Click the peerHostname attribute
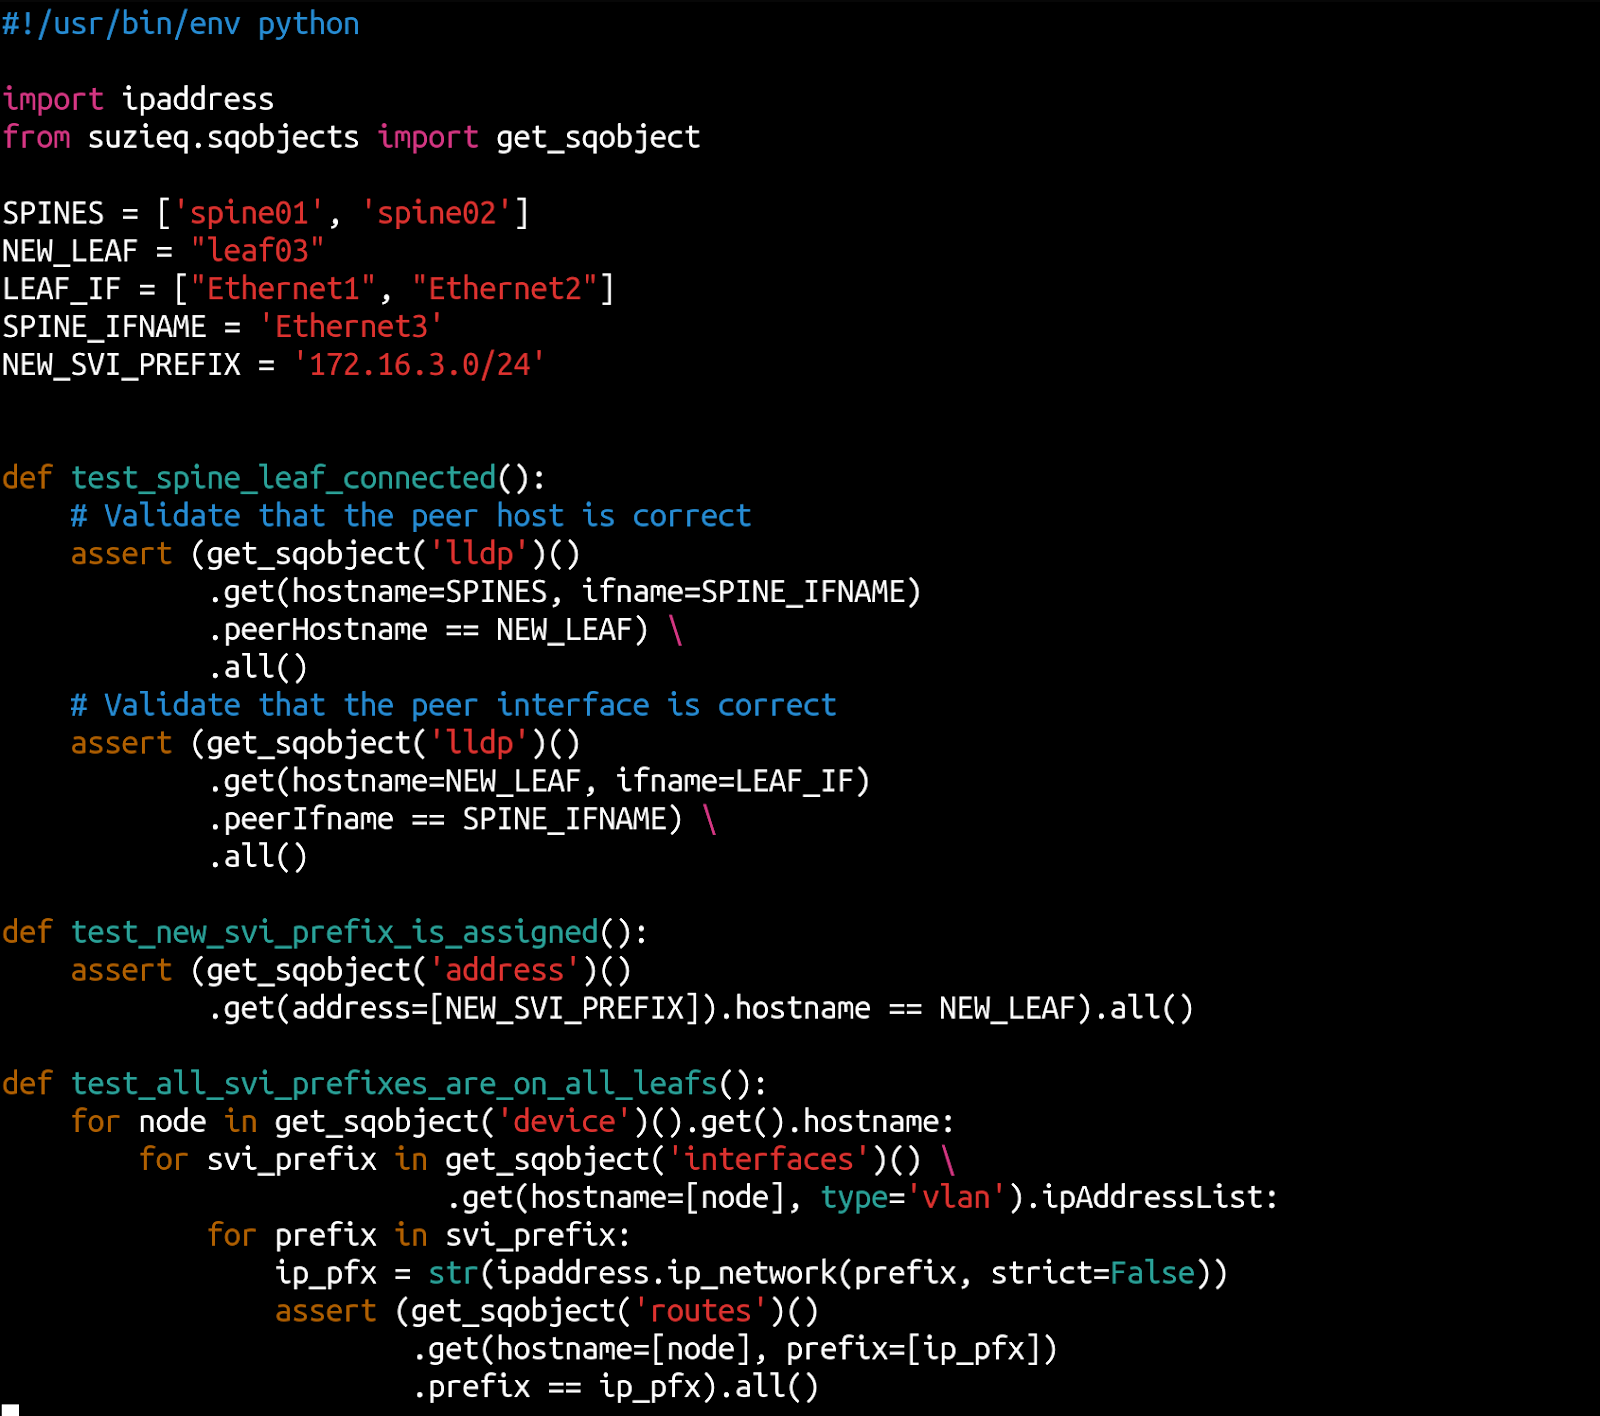Viewport: 1600px width, 1416px height. pos(324,630)
